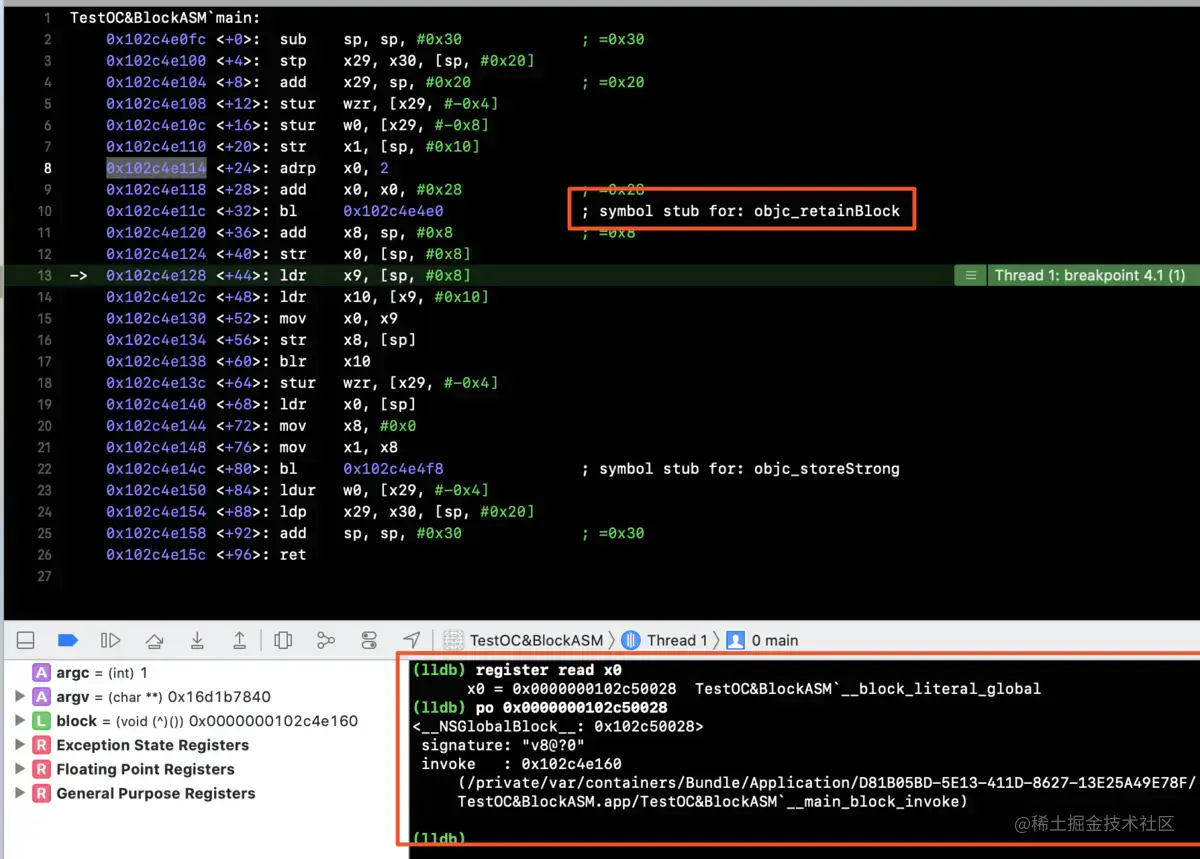The width and height of the screenshot is (1200, 859).
Task: Step into the next call
Action: (197, 640)
